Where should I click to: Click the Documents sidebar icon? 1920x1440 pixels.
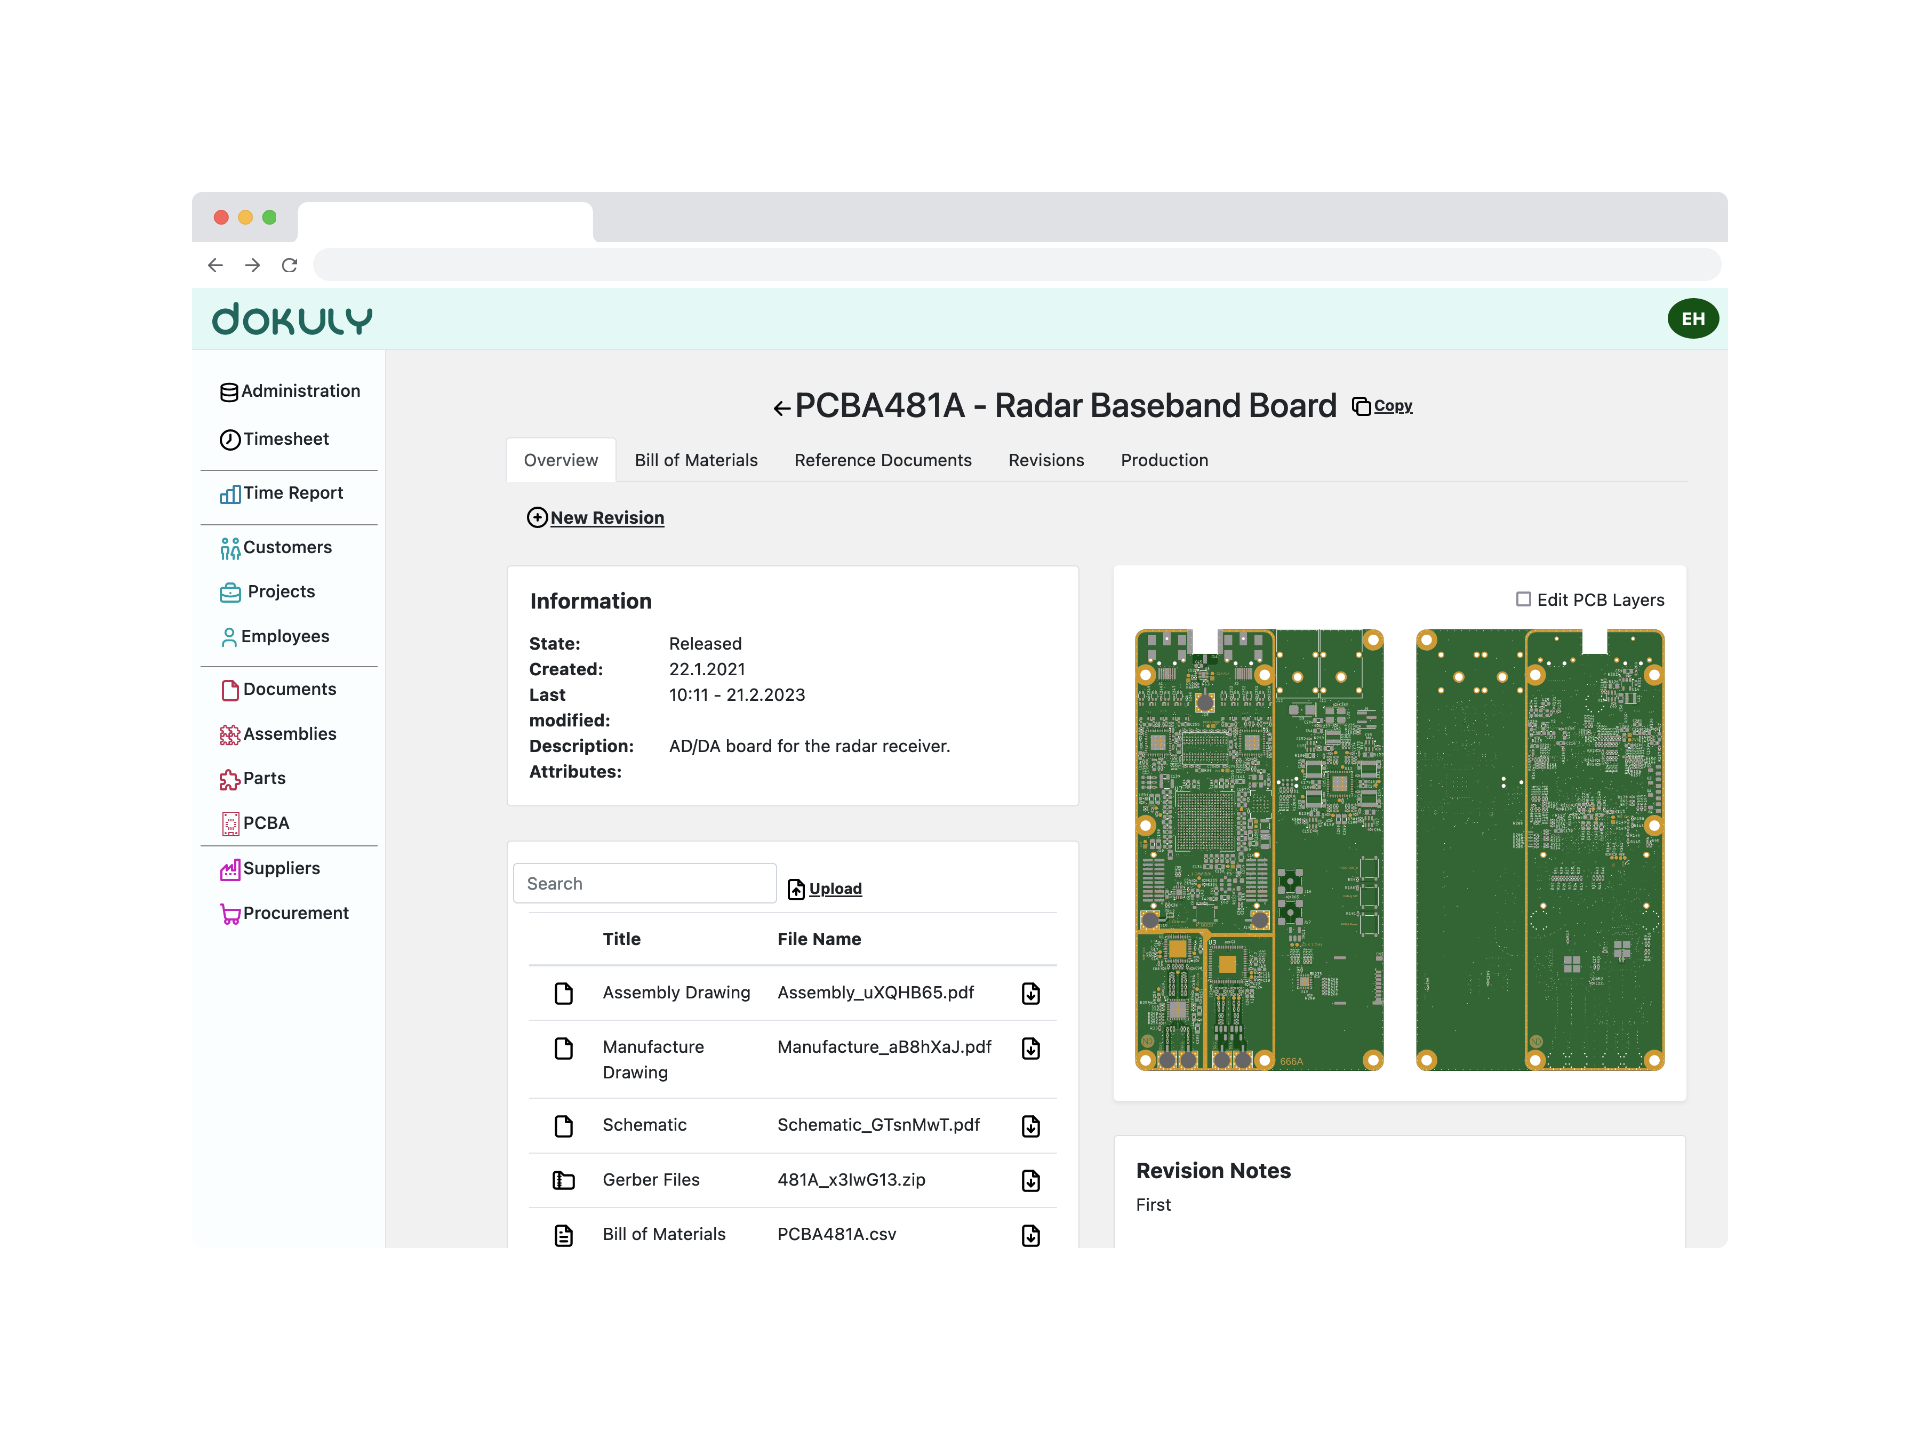click(x=230, y=688)
